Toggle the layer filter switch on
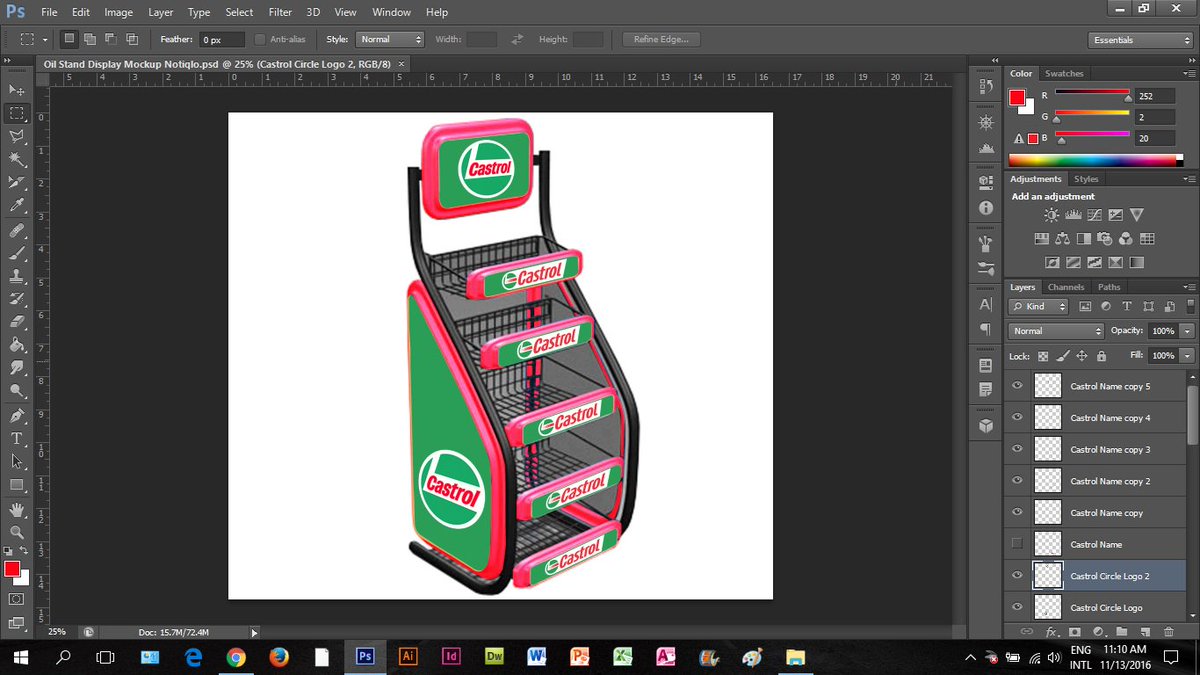 point(1190,306)
